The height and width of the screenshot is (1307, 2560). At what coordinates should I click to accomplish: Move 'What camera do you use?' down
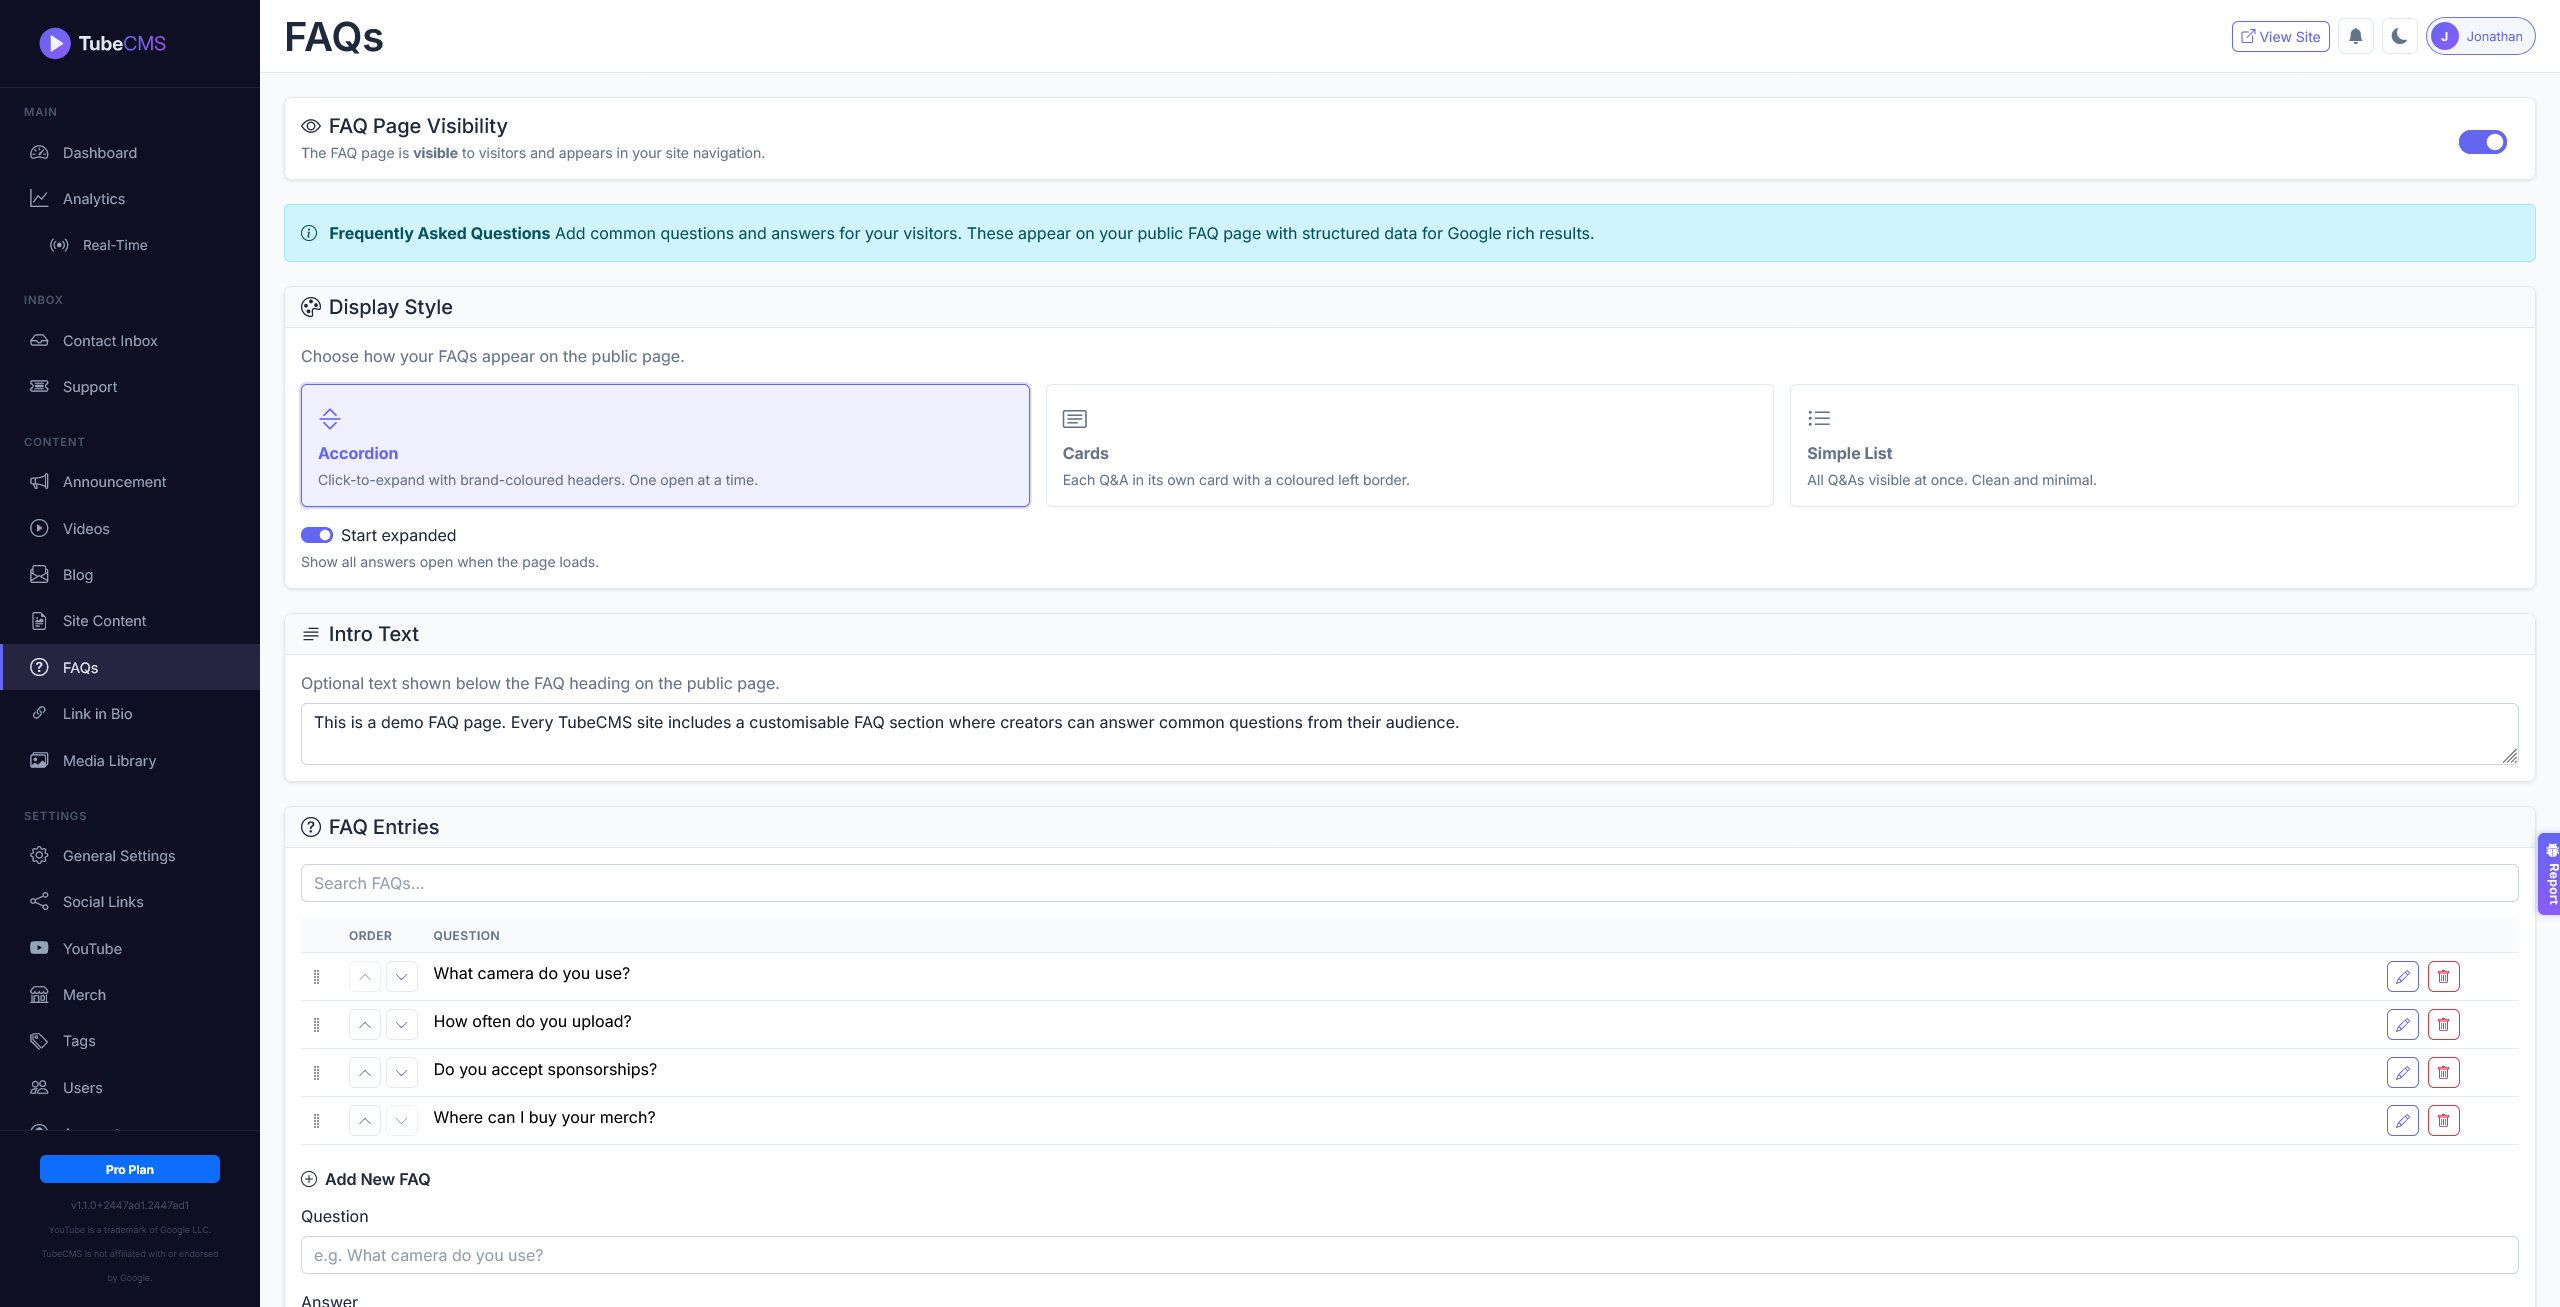tap(402, 976)
